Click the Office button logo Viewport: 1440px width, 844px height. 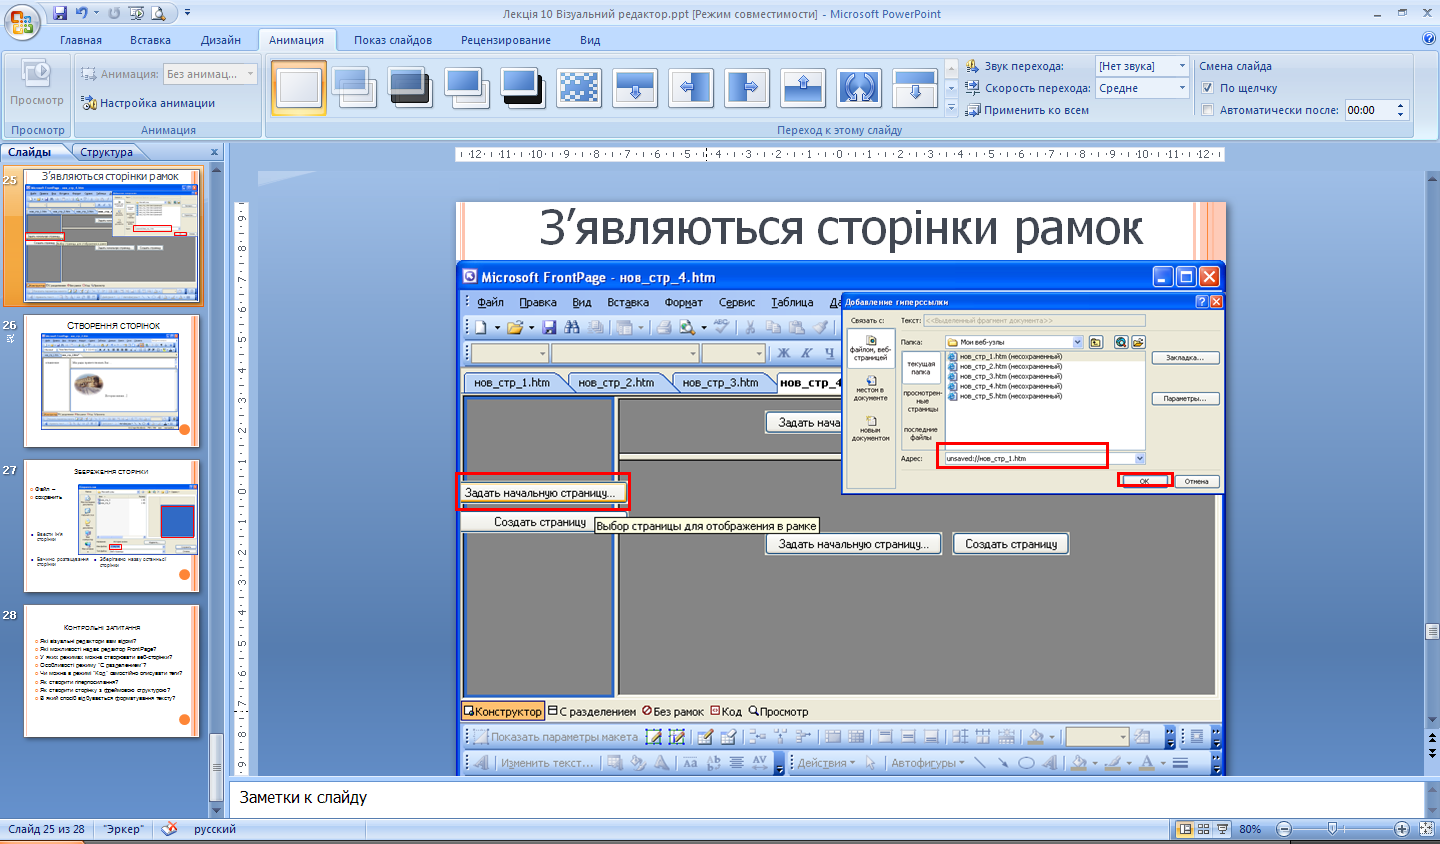22,19
